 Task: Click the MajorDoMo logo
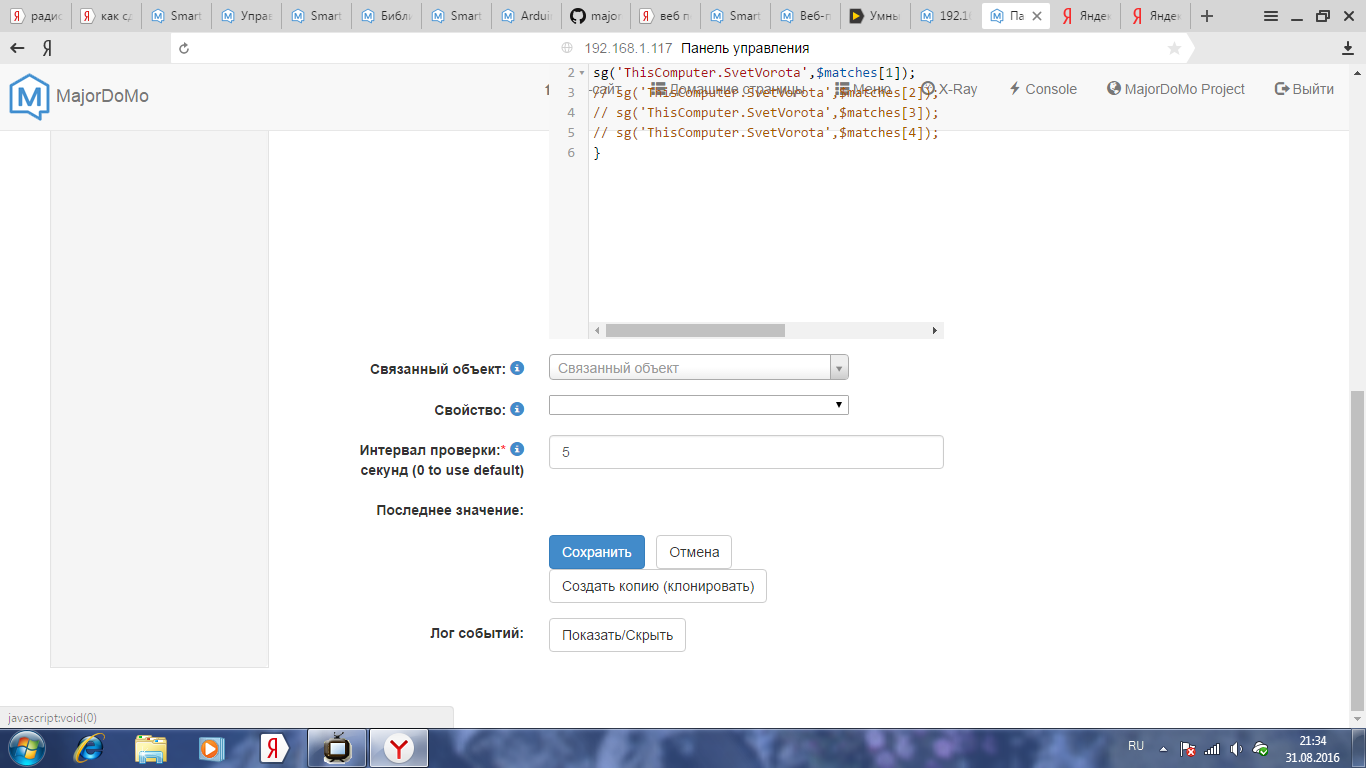79,96
